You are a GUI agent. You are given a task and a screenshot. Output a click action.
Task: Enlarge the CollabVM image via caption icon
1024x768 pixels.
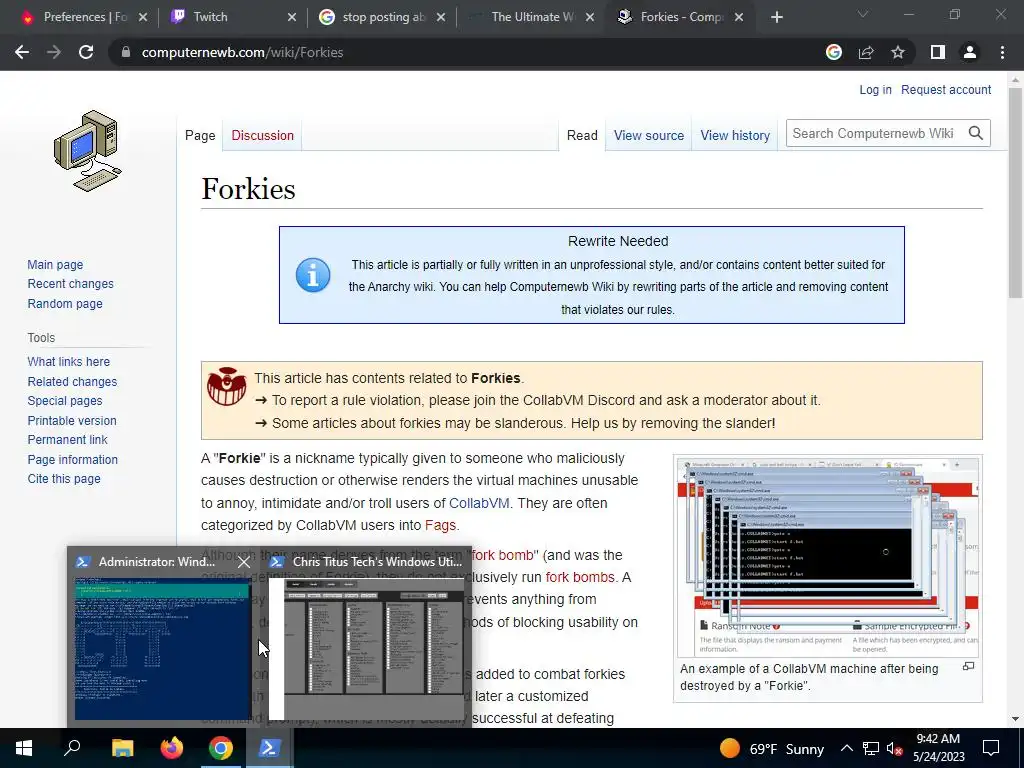coord(968,666)
